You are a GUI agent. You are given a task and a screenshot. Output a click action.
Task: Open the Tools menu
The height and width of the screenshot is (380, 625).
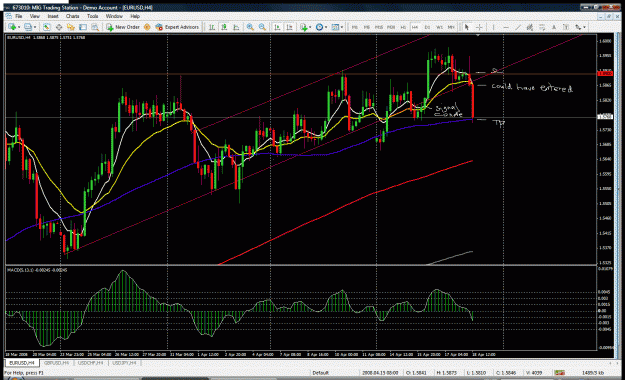click(x=92, y=16)
